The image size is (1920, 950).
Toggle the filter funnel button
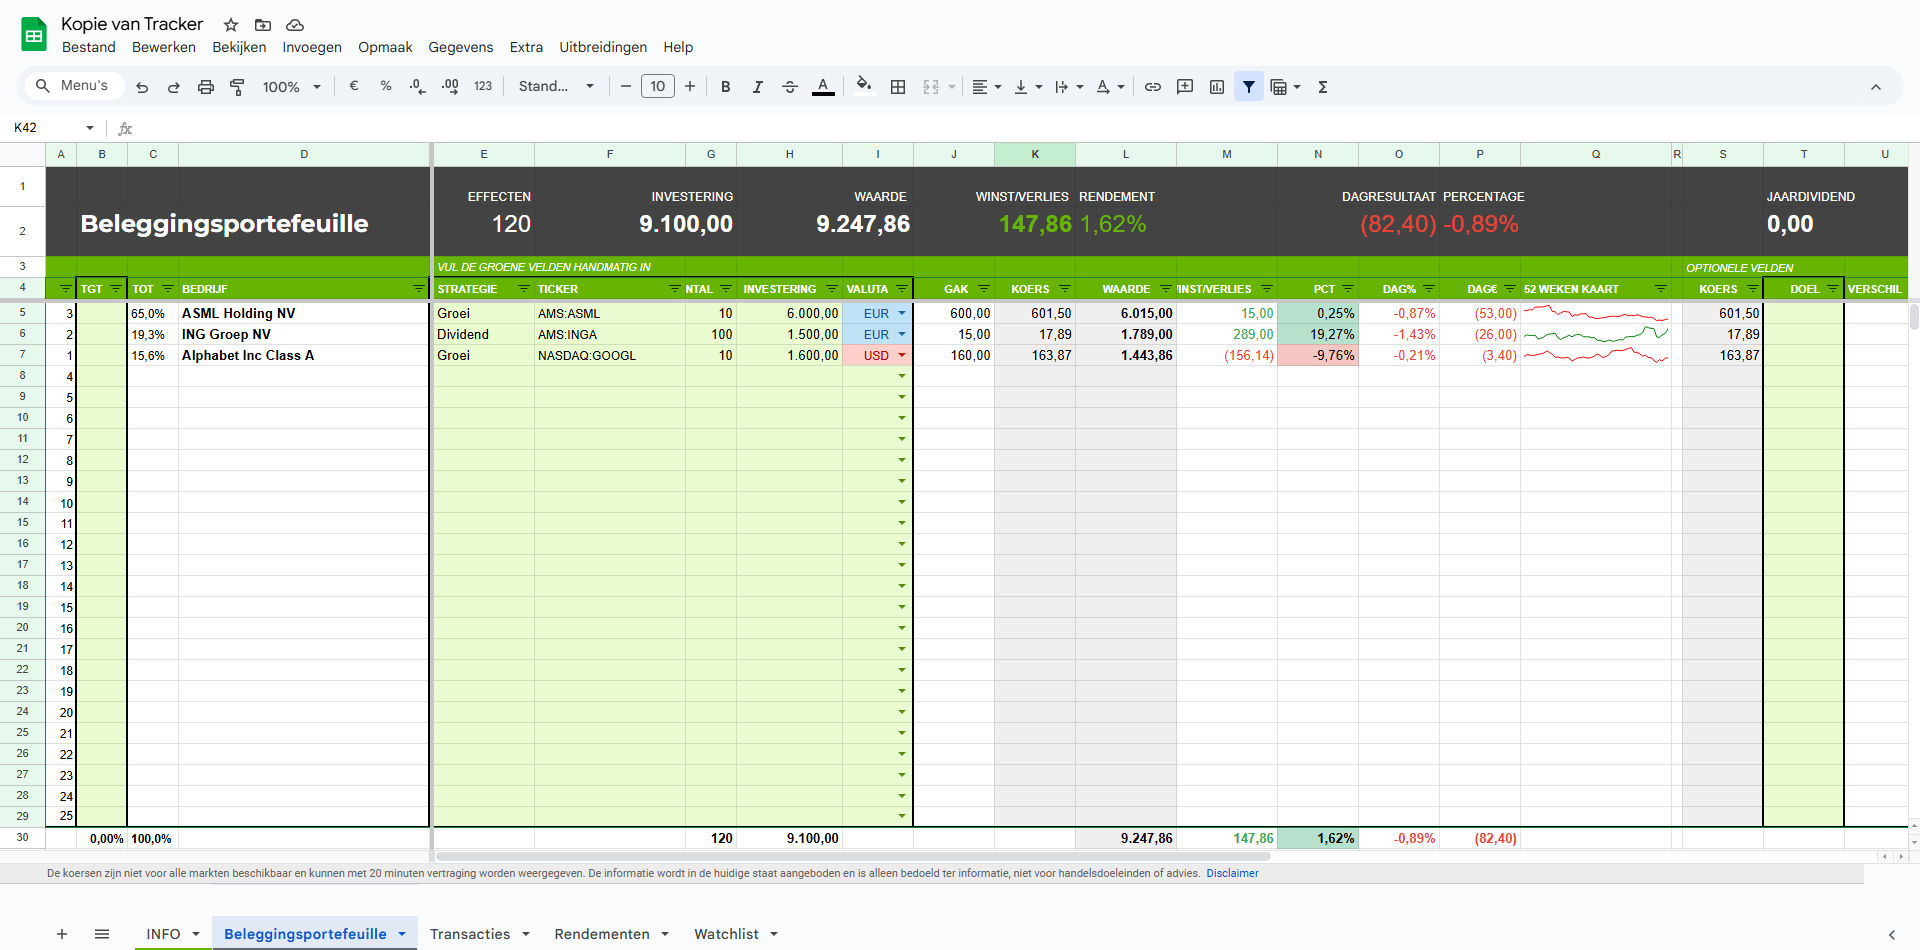[1249, 87]
